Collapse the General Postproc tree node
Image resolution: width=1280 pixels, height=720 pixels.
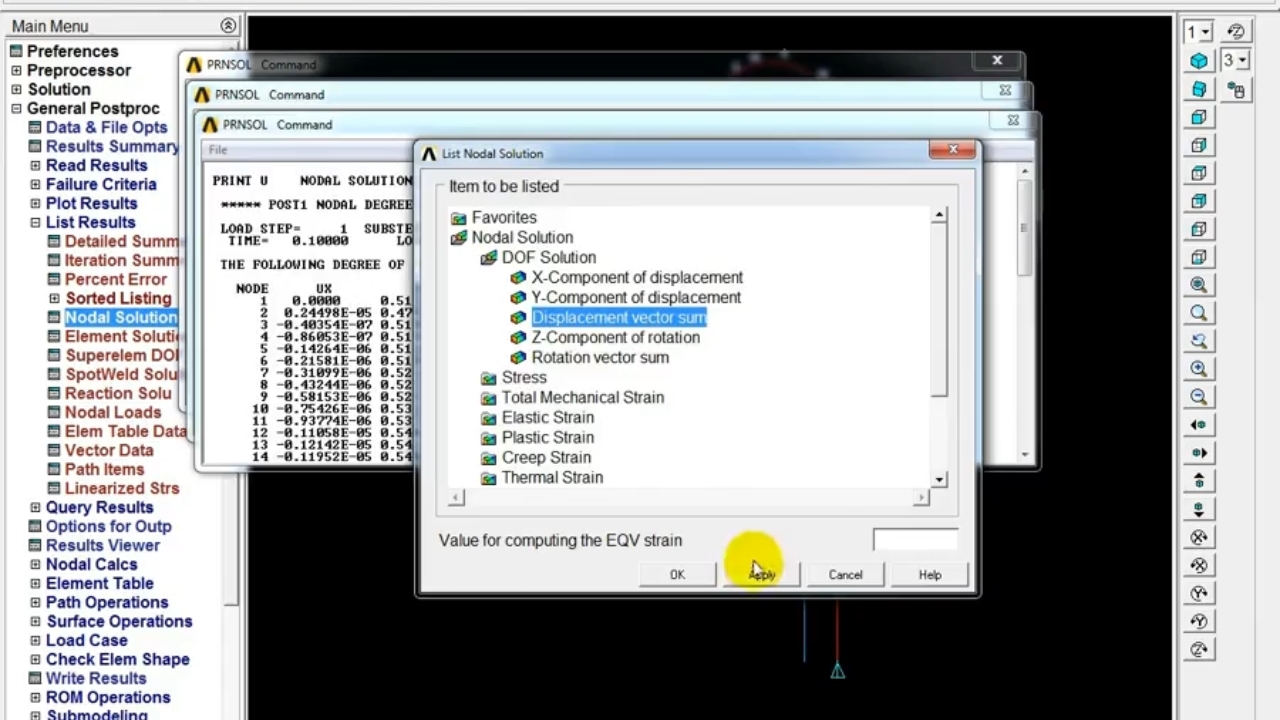click(16, 108)
